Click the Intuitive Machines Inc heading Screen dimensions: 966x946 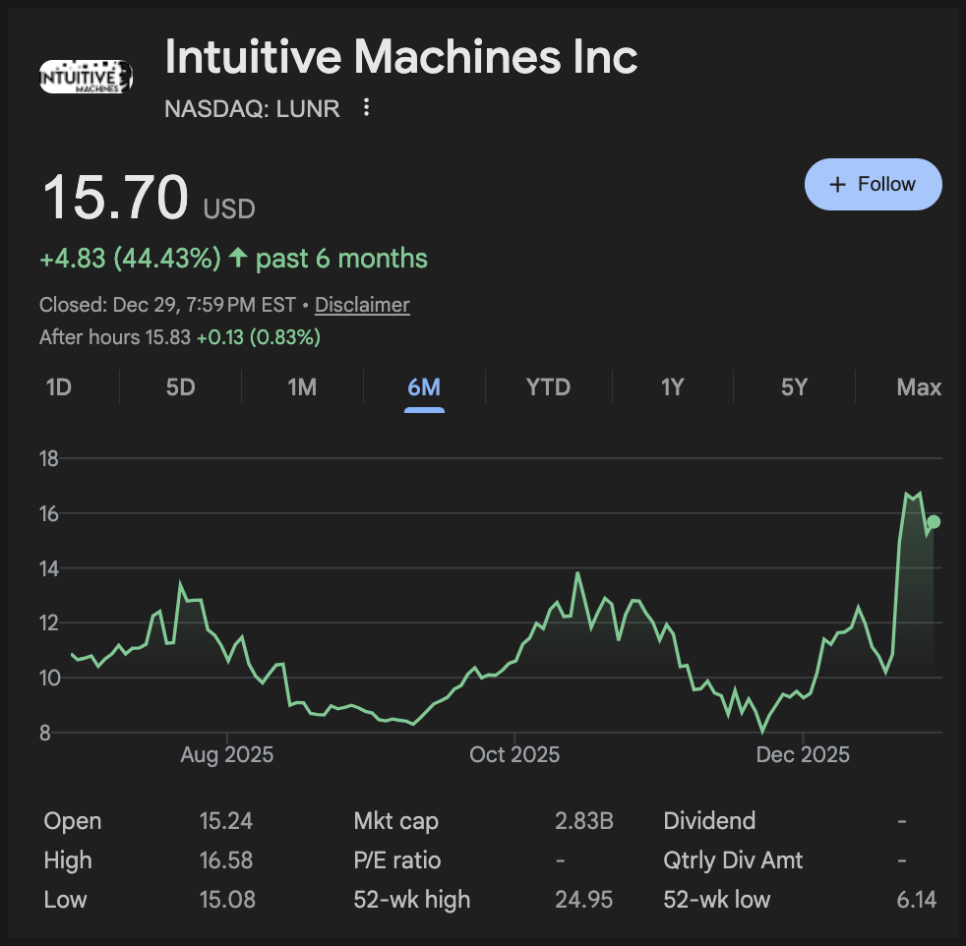(401, 57)
